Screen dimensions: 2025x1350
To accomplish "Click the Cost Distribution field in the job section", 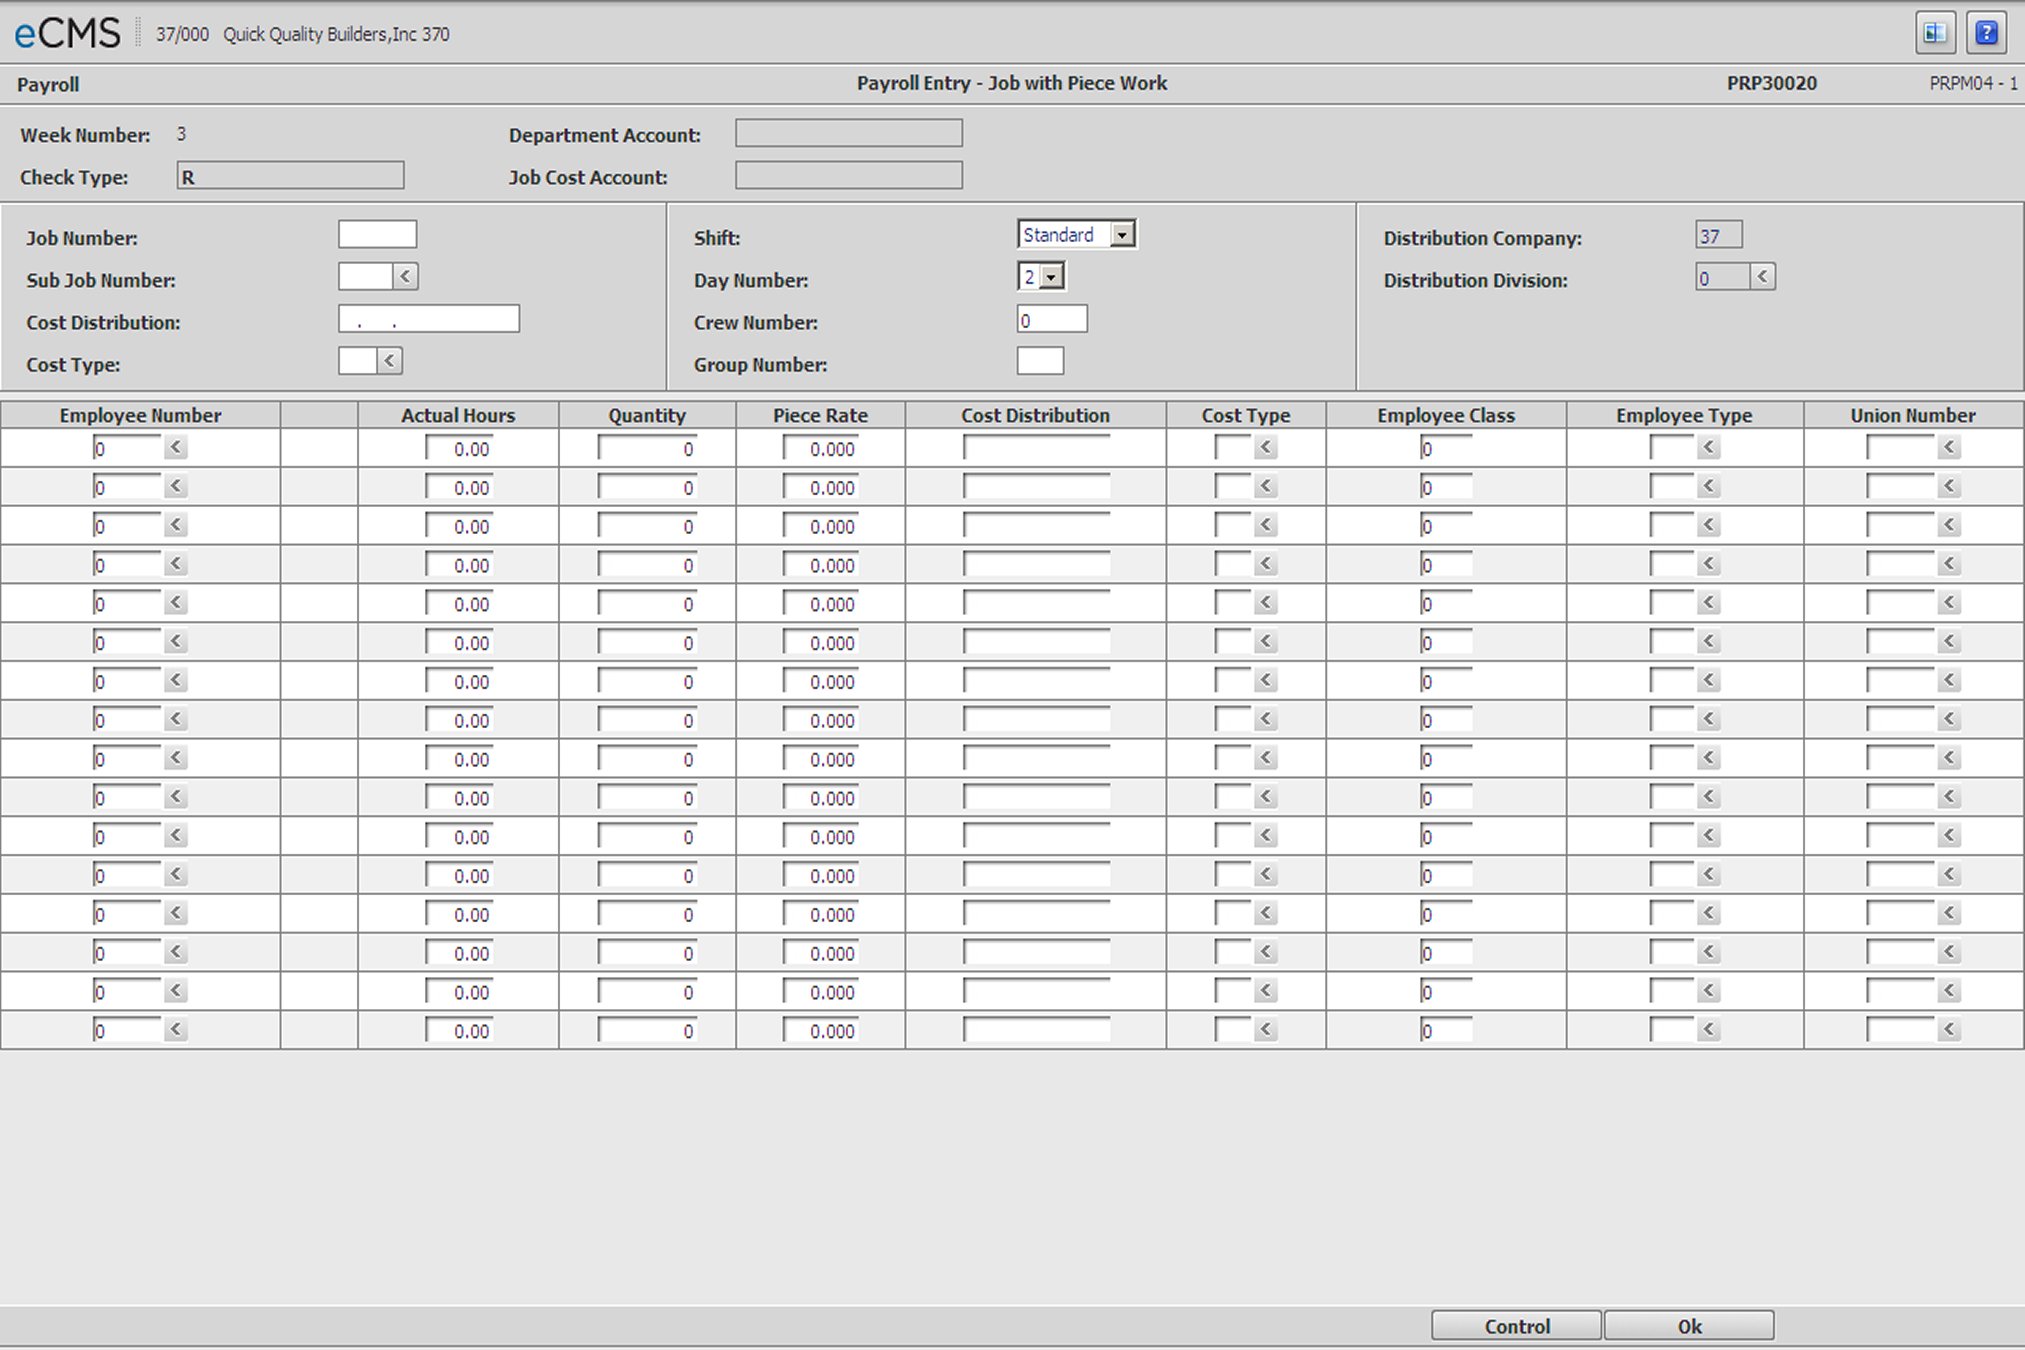I will tap(429, 319).
